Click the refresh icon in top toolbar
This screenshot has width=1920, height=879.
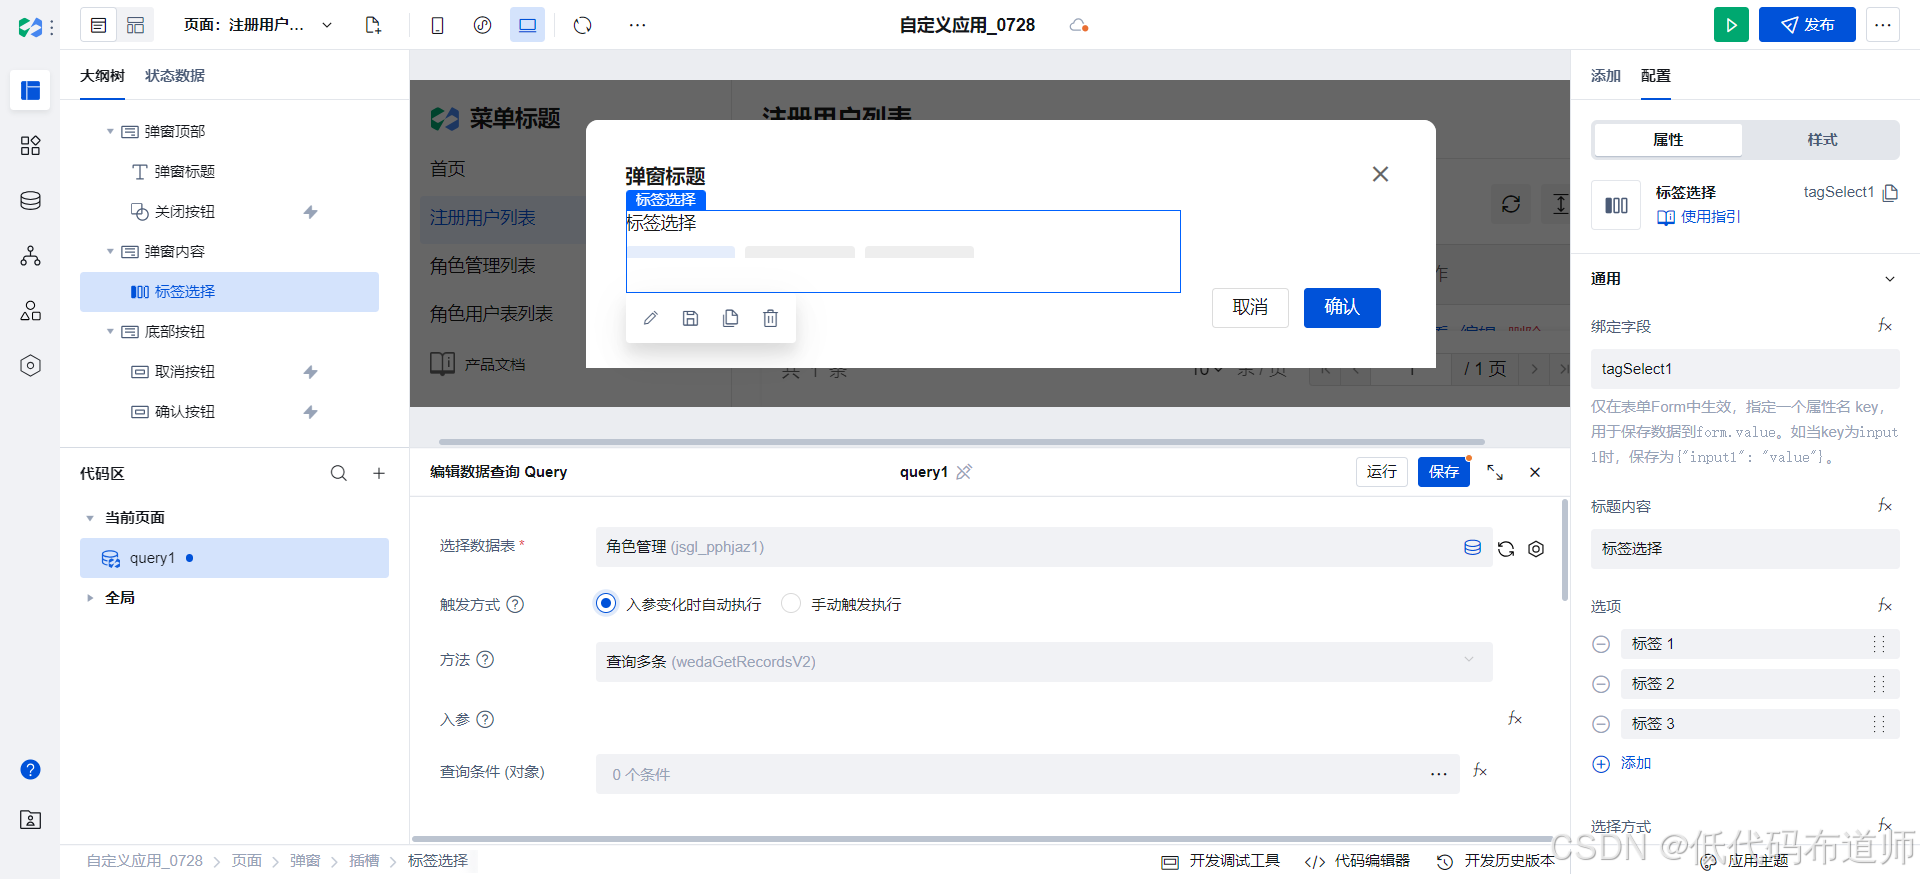pos(583,25)
